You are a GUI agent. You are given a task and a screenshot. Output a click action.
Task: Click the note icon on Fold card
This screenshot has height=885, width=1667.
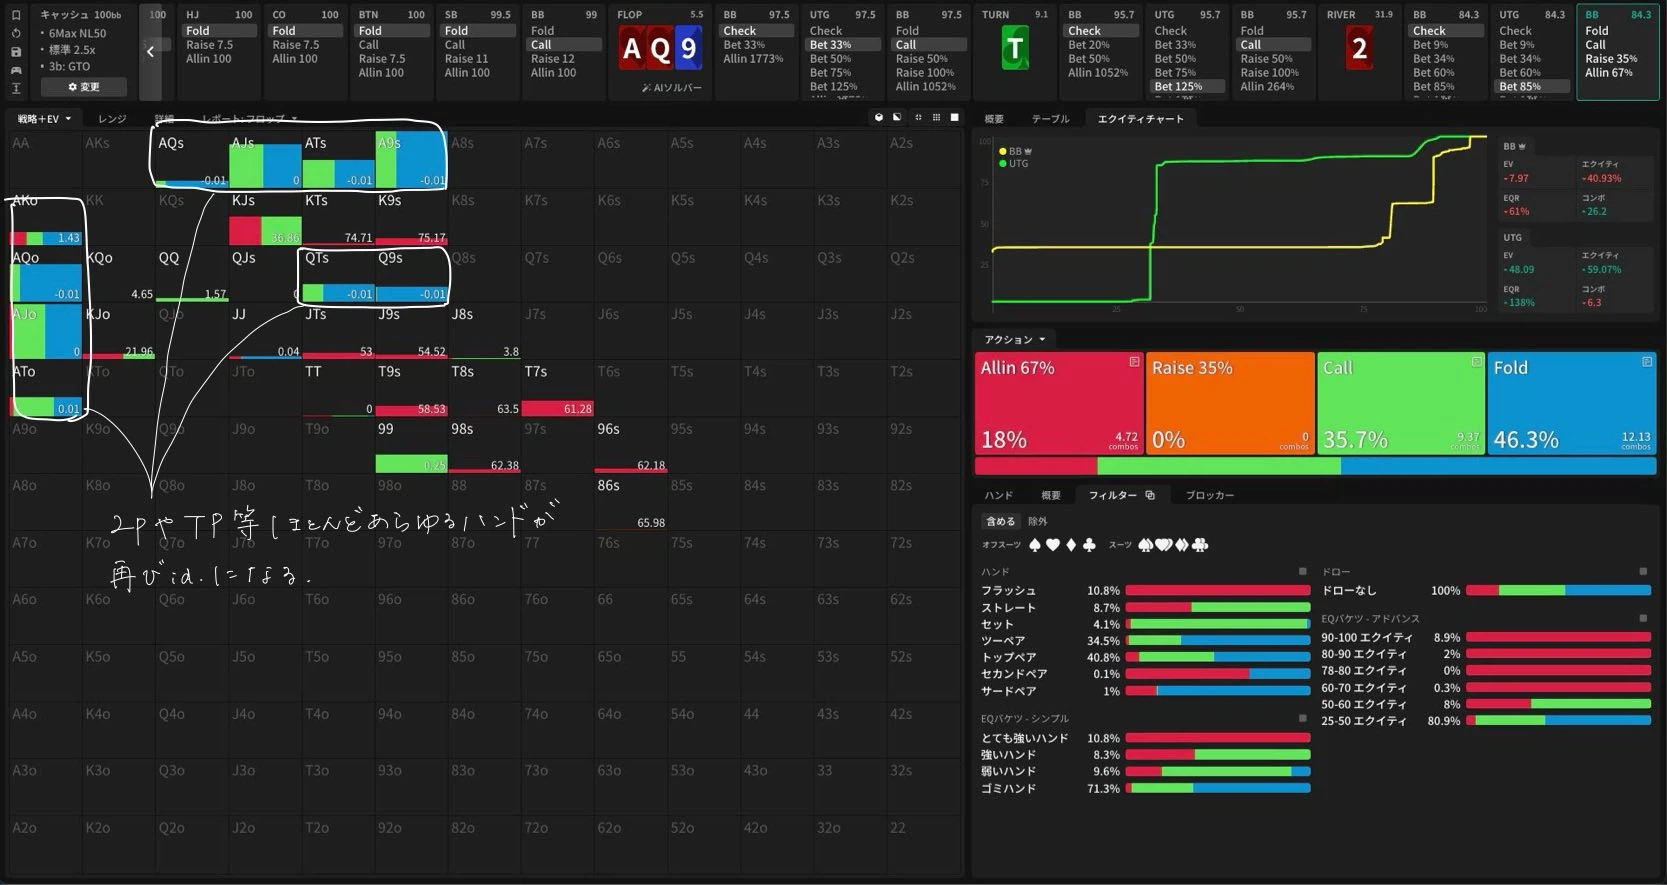pos(1646,362)
